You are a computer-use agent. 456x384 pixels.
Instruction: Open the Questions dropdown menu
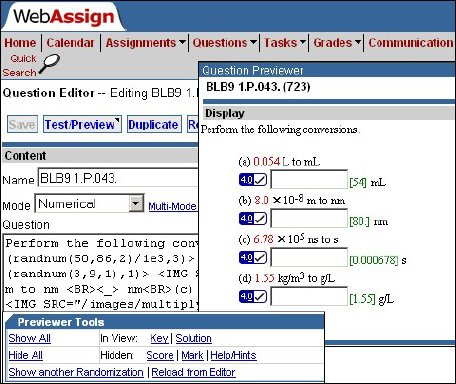click(225, 43)
